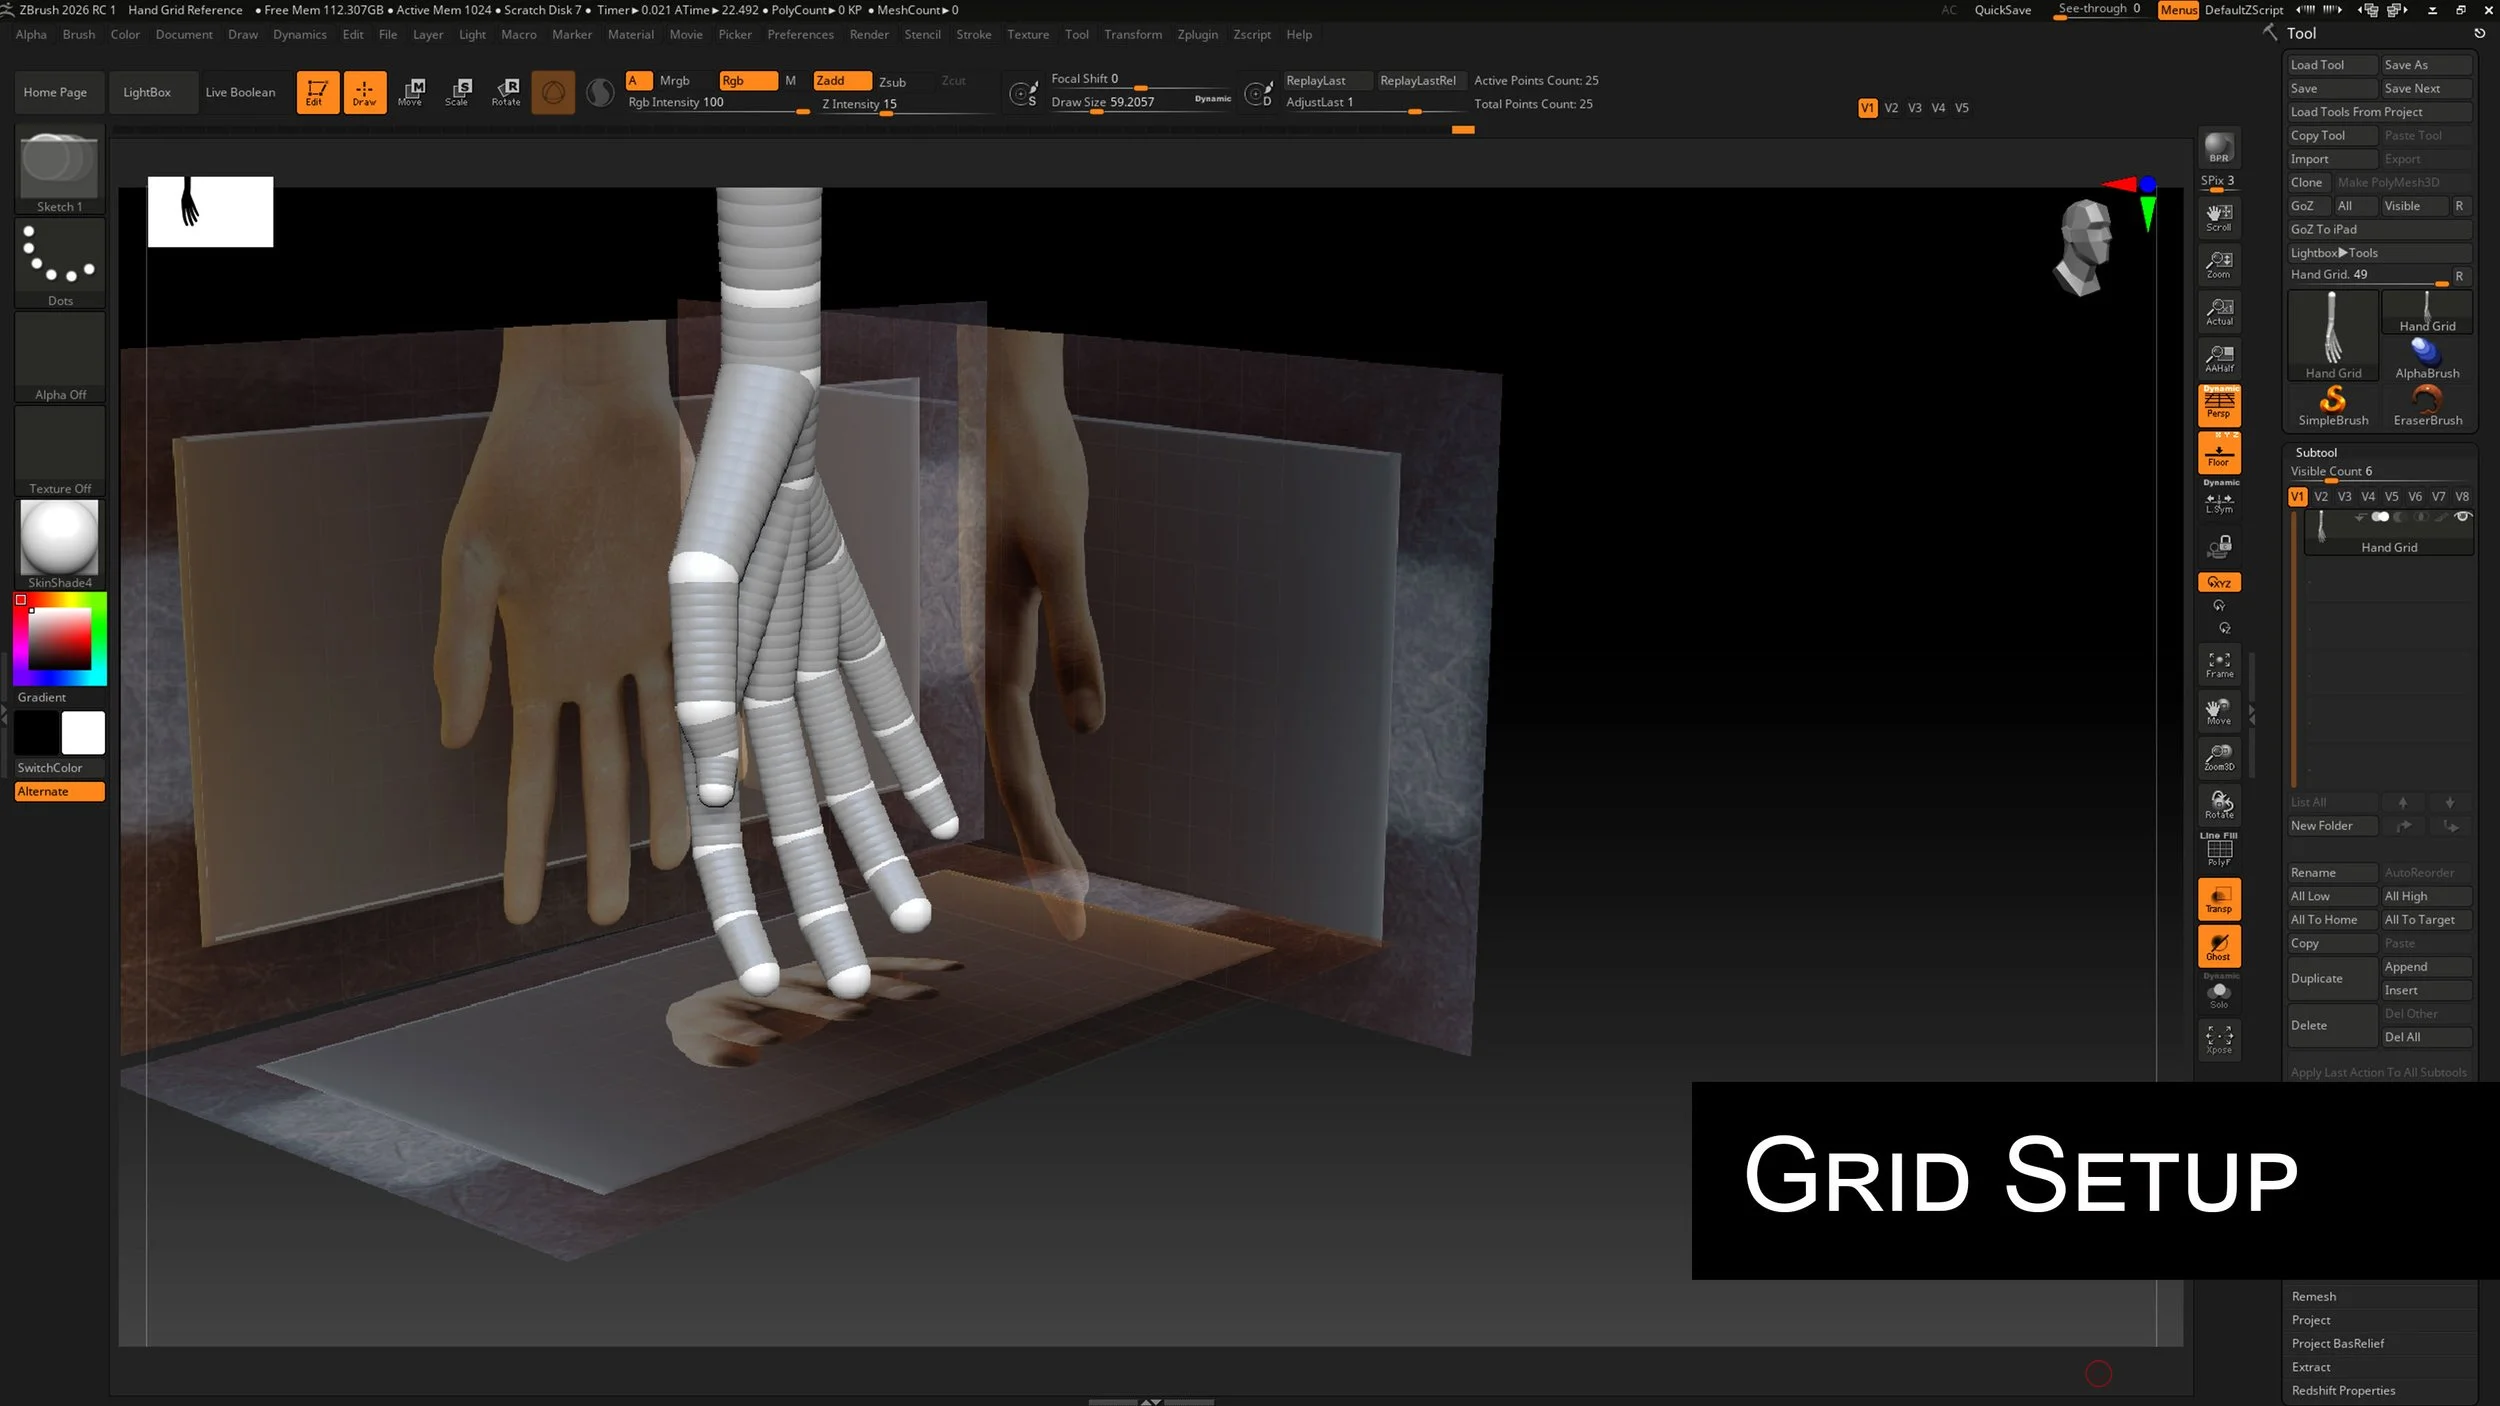Expand the Extract subtool section
The image size is (2500, 1406).
2311,1367
